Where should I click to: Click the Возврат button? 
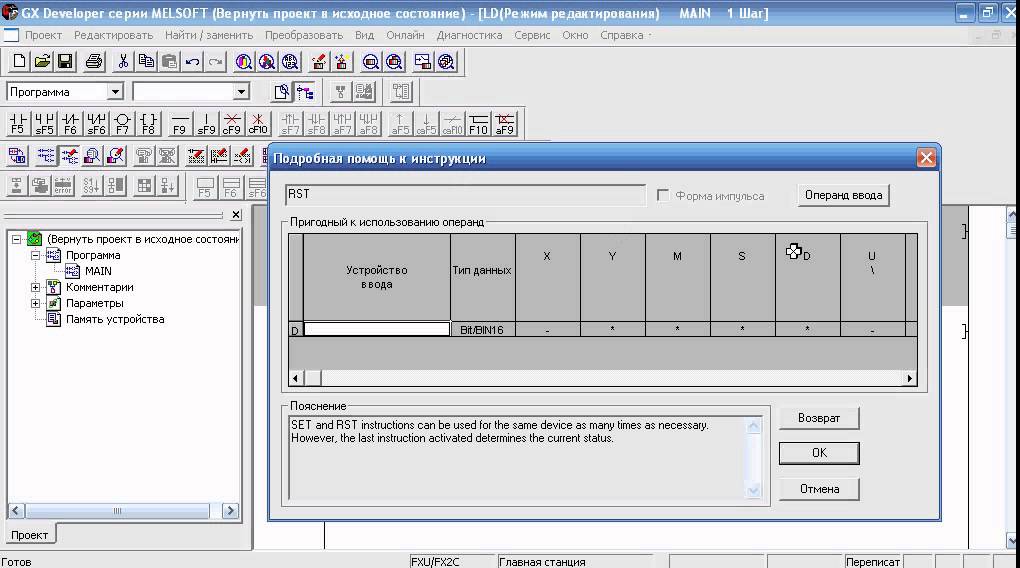point(819,418)
